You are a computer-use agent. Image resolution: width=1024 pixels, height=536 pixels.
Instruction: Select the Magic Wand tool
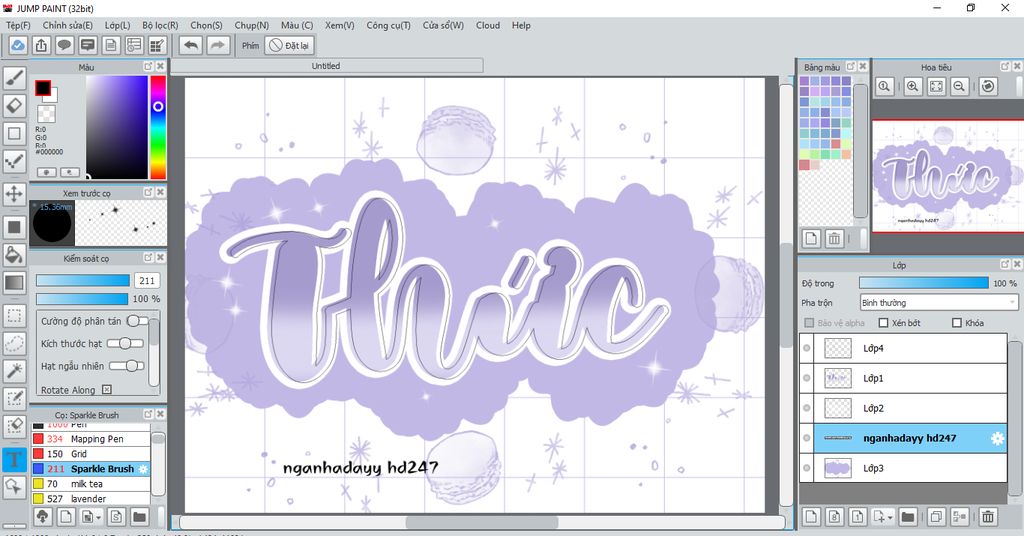14,371
